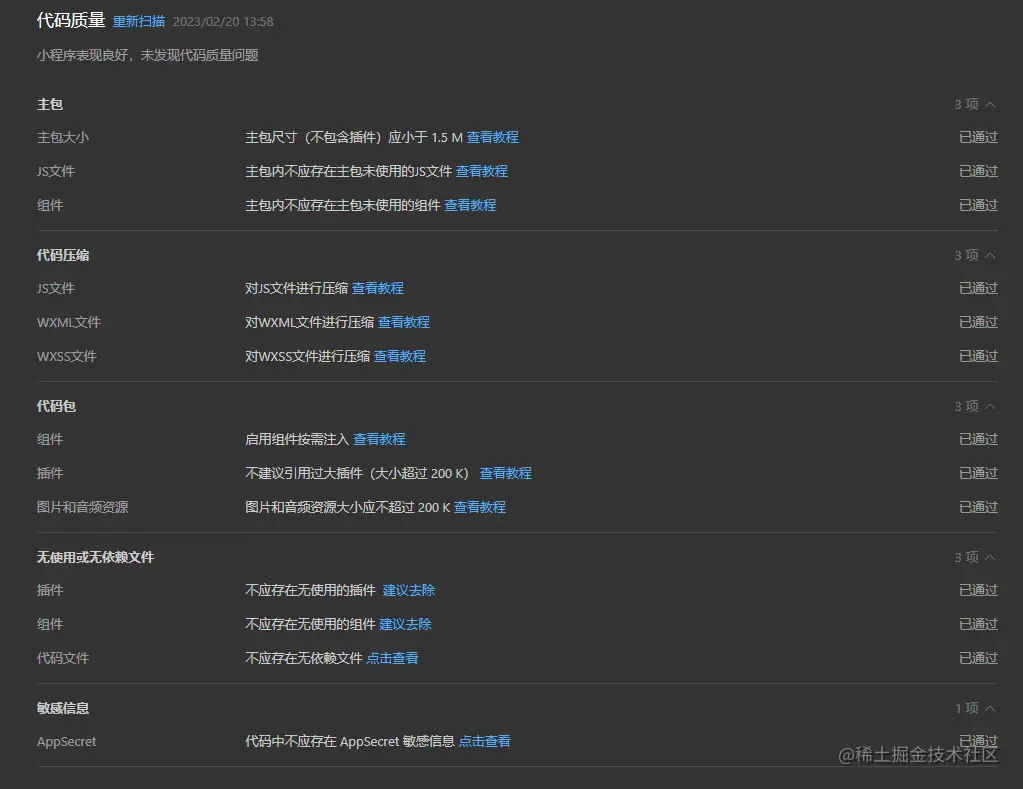Click 已通过 status in 代码文件 row
Viewport: 1023px width, 789px height.
978,658
